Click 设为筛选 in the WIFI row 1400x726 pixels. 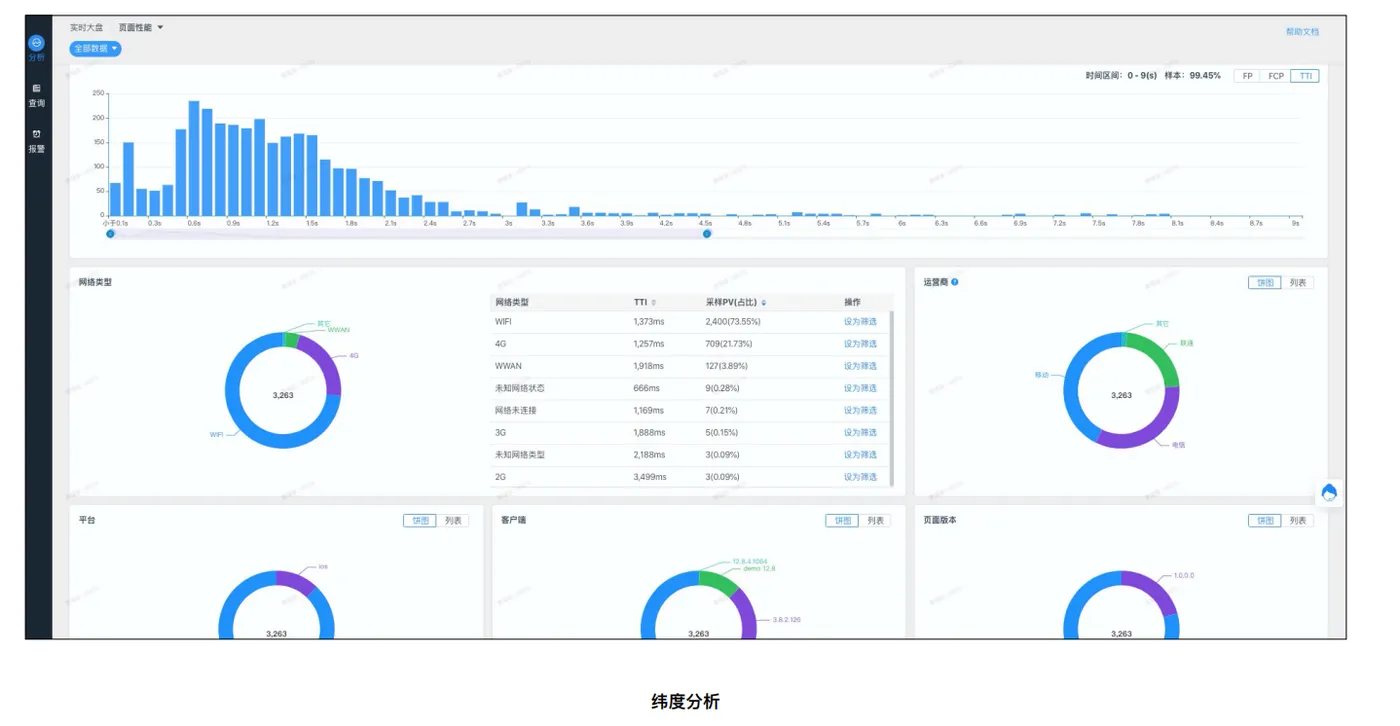860,322
